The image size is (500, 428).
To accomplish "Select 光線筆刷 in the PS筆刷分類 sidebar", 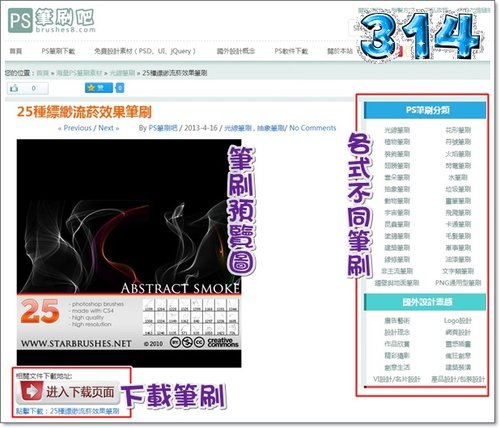I will [x=397, y=130].
